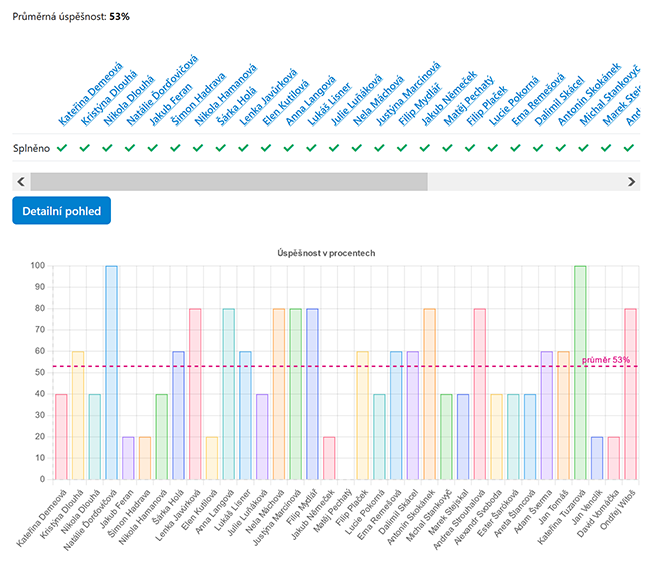
Task: Click the checkmark for Anna Langová
Action: 289,148
